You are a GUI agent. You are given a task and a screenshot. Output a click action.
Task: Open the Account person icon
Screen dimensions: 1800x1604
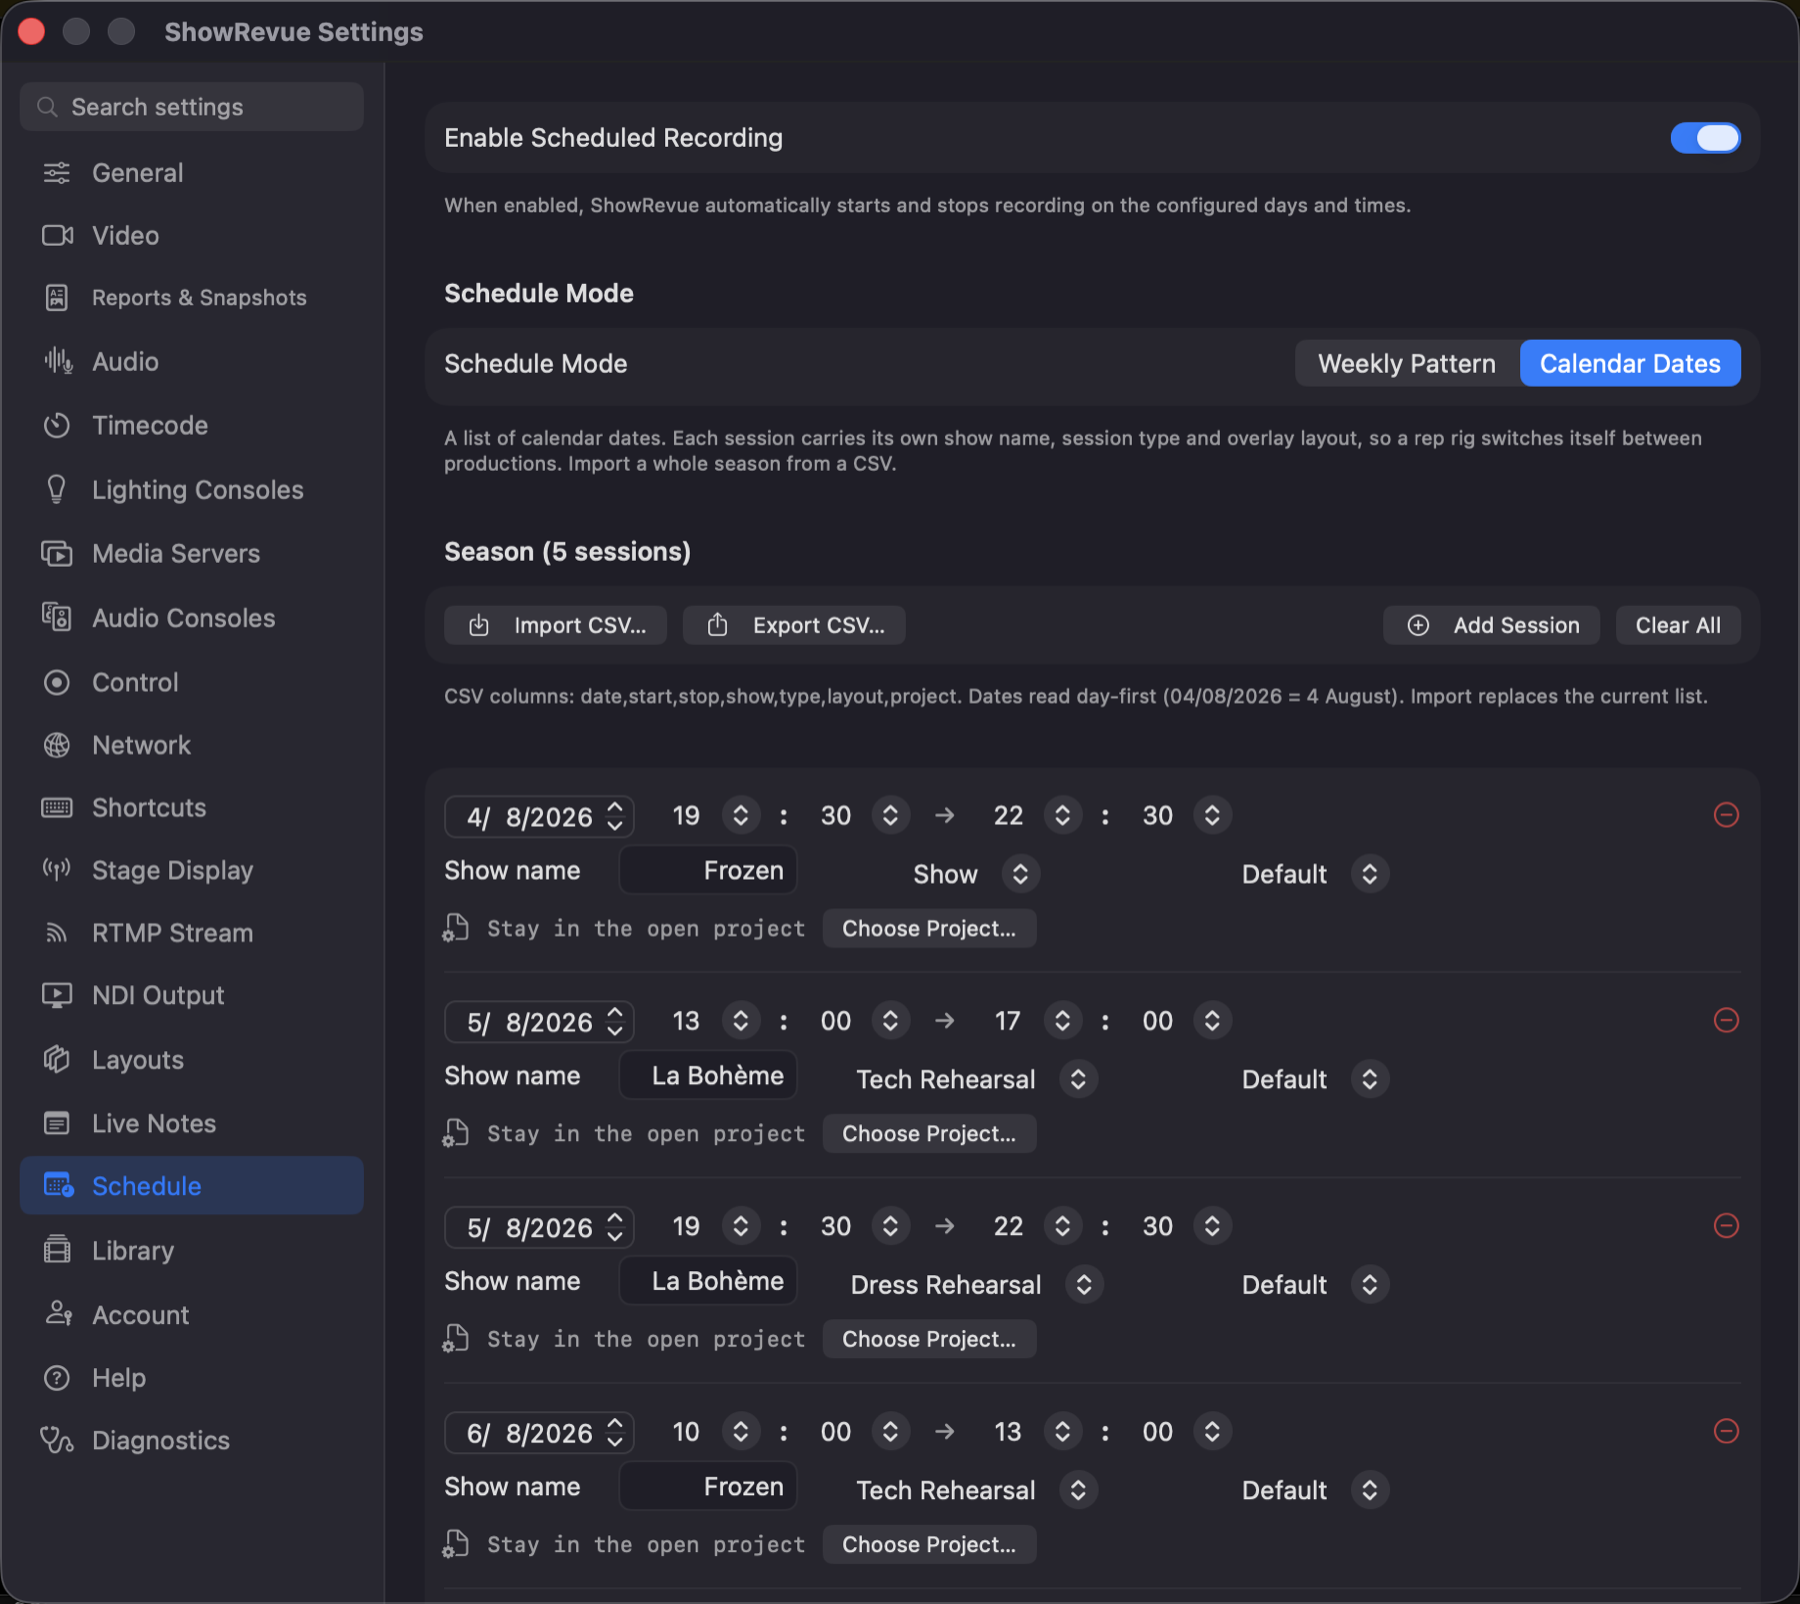click(x=57, y=1314)
